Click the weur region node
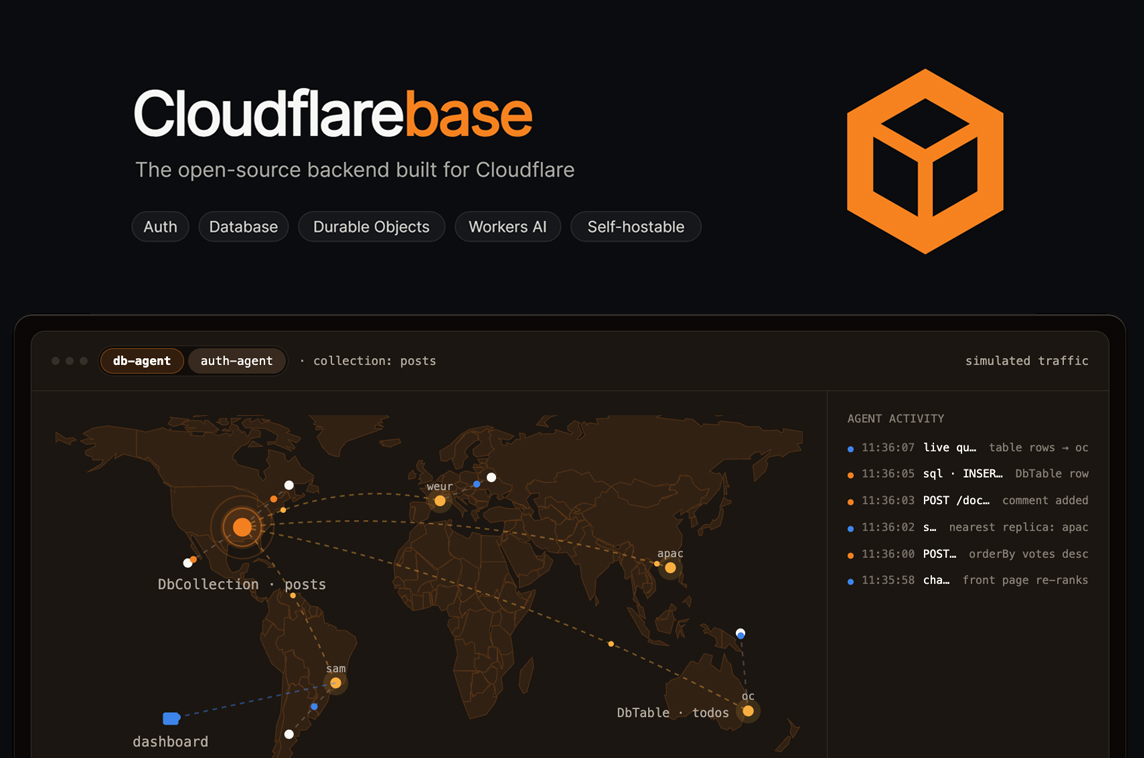 point(439,501)
